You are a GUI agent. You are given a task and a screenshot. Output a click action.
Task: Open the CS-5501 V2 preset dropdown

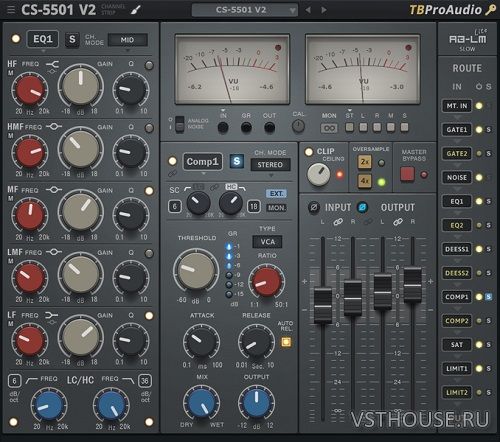(x=245, y=10)
